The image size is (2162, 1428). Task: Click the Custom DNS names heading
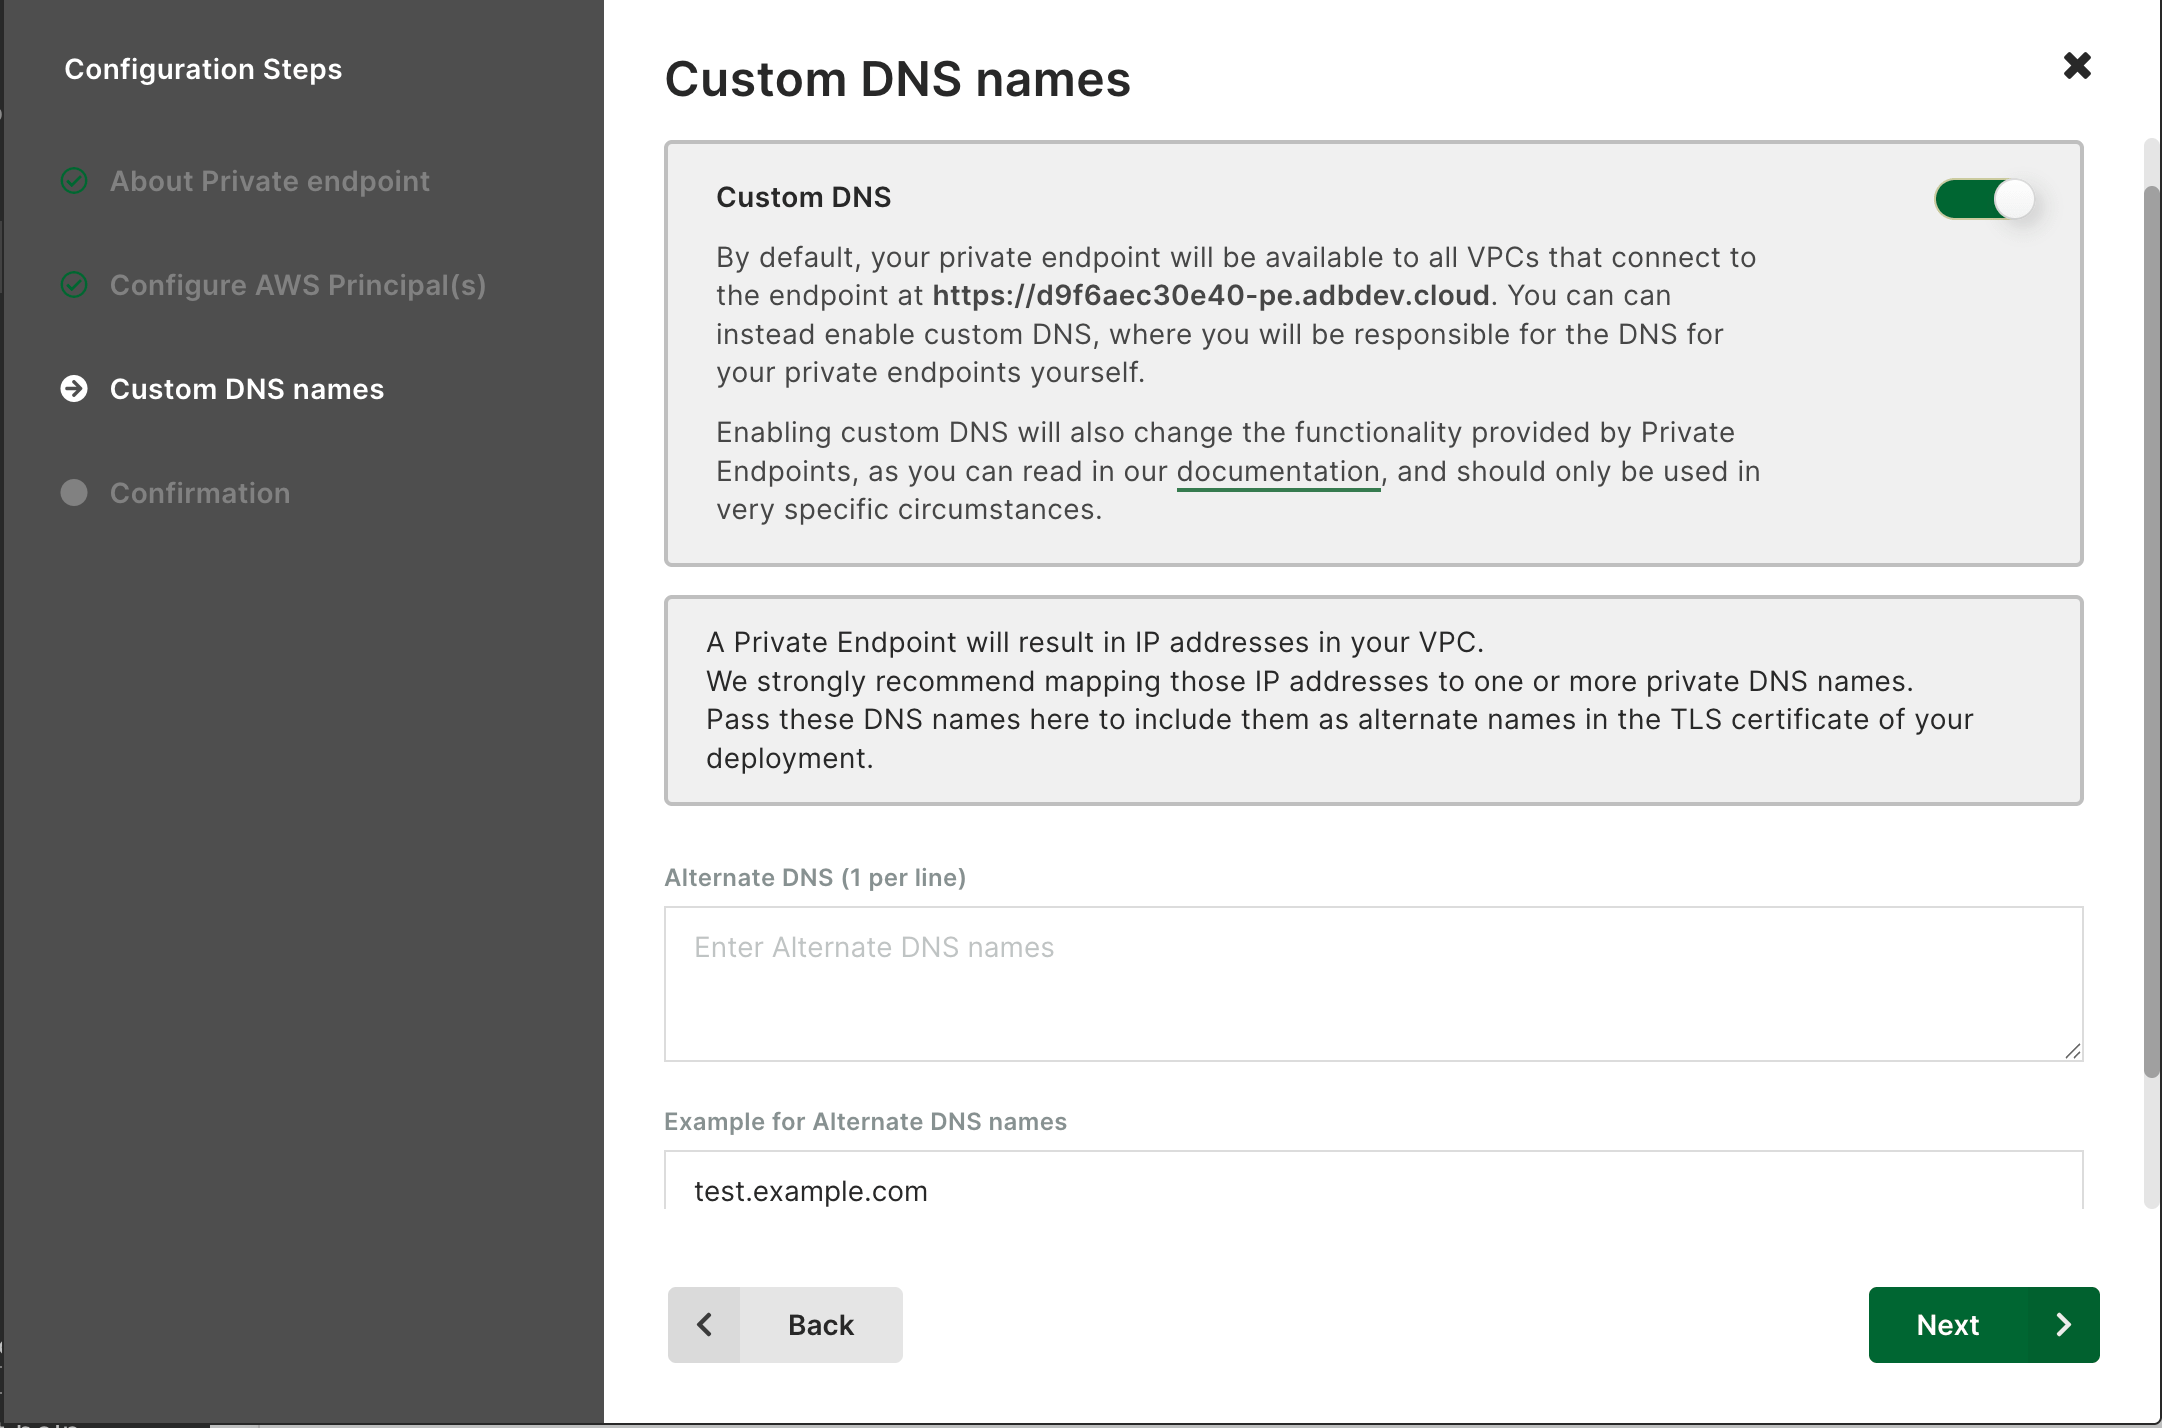click(897, 79)
